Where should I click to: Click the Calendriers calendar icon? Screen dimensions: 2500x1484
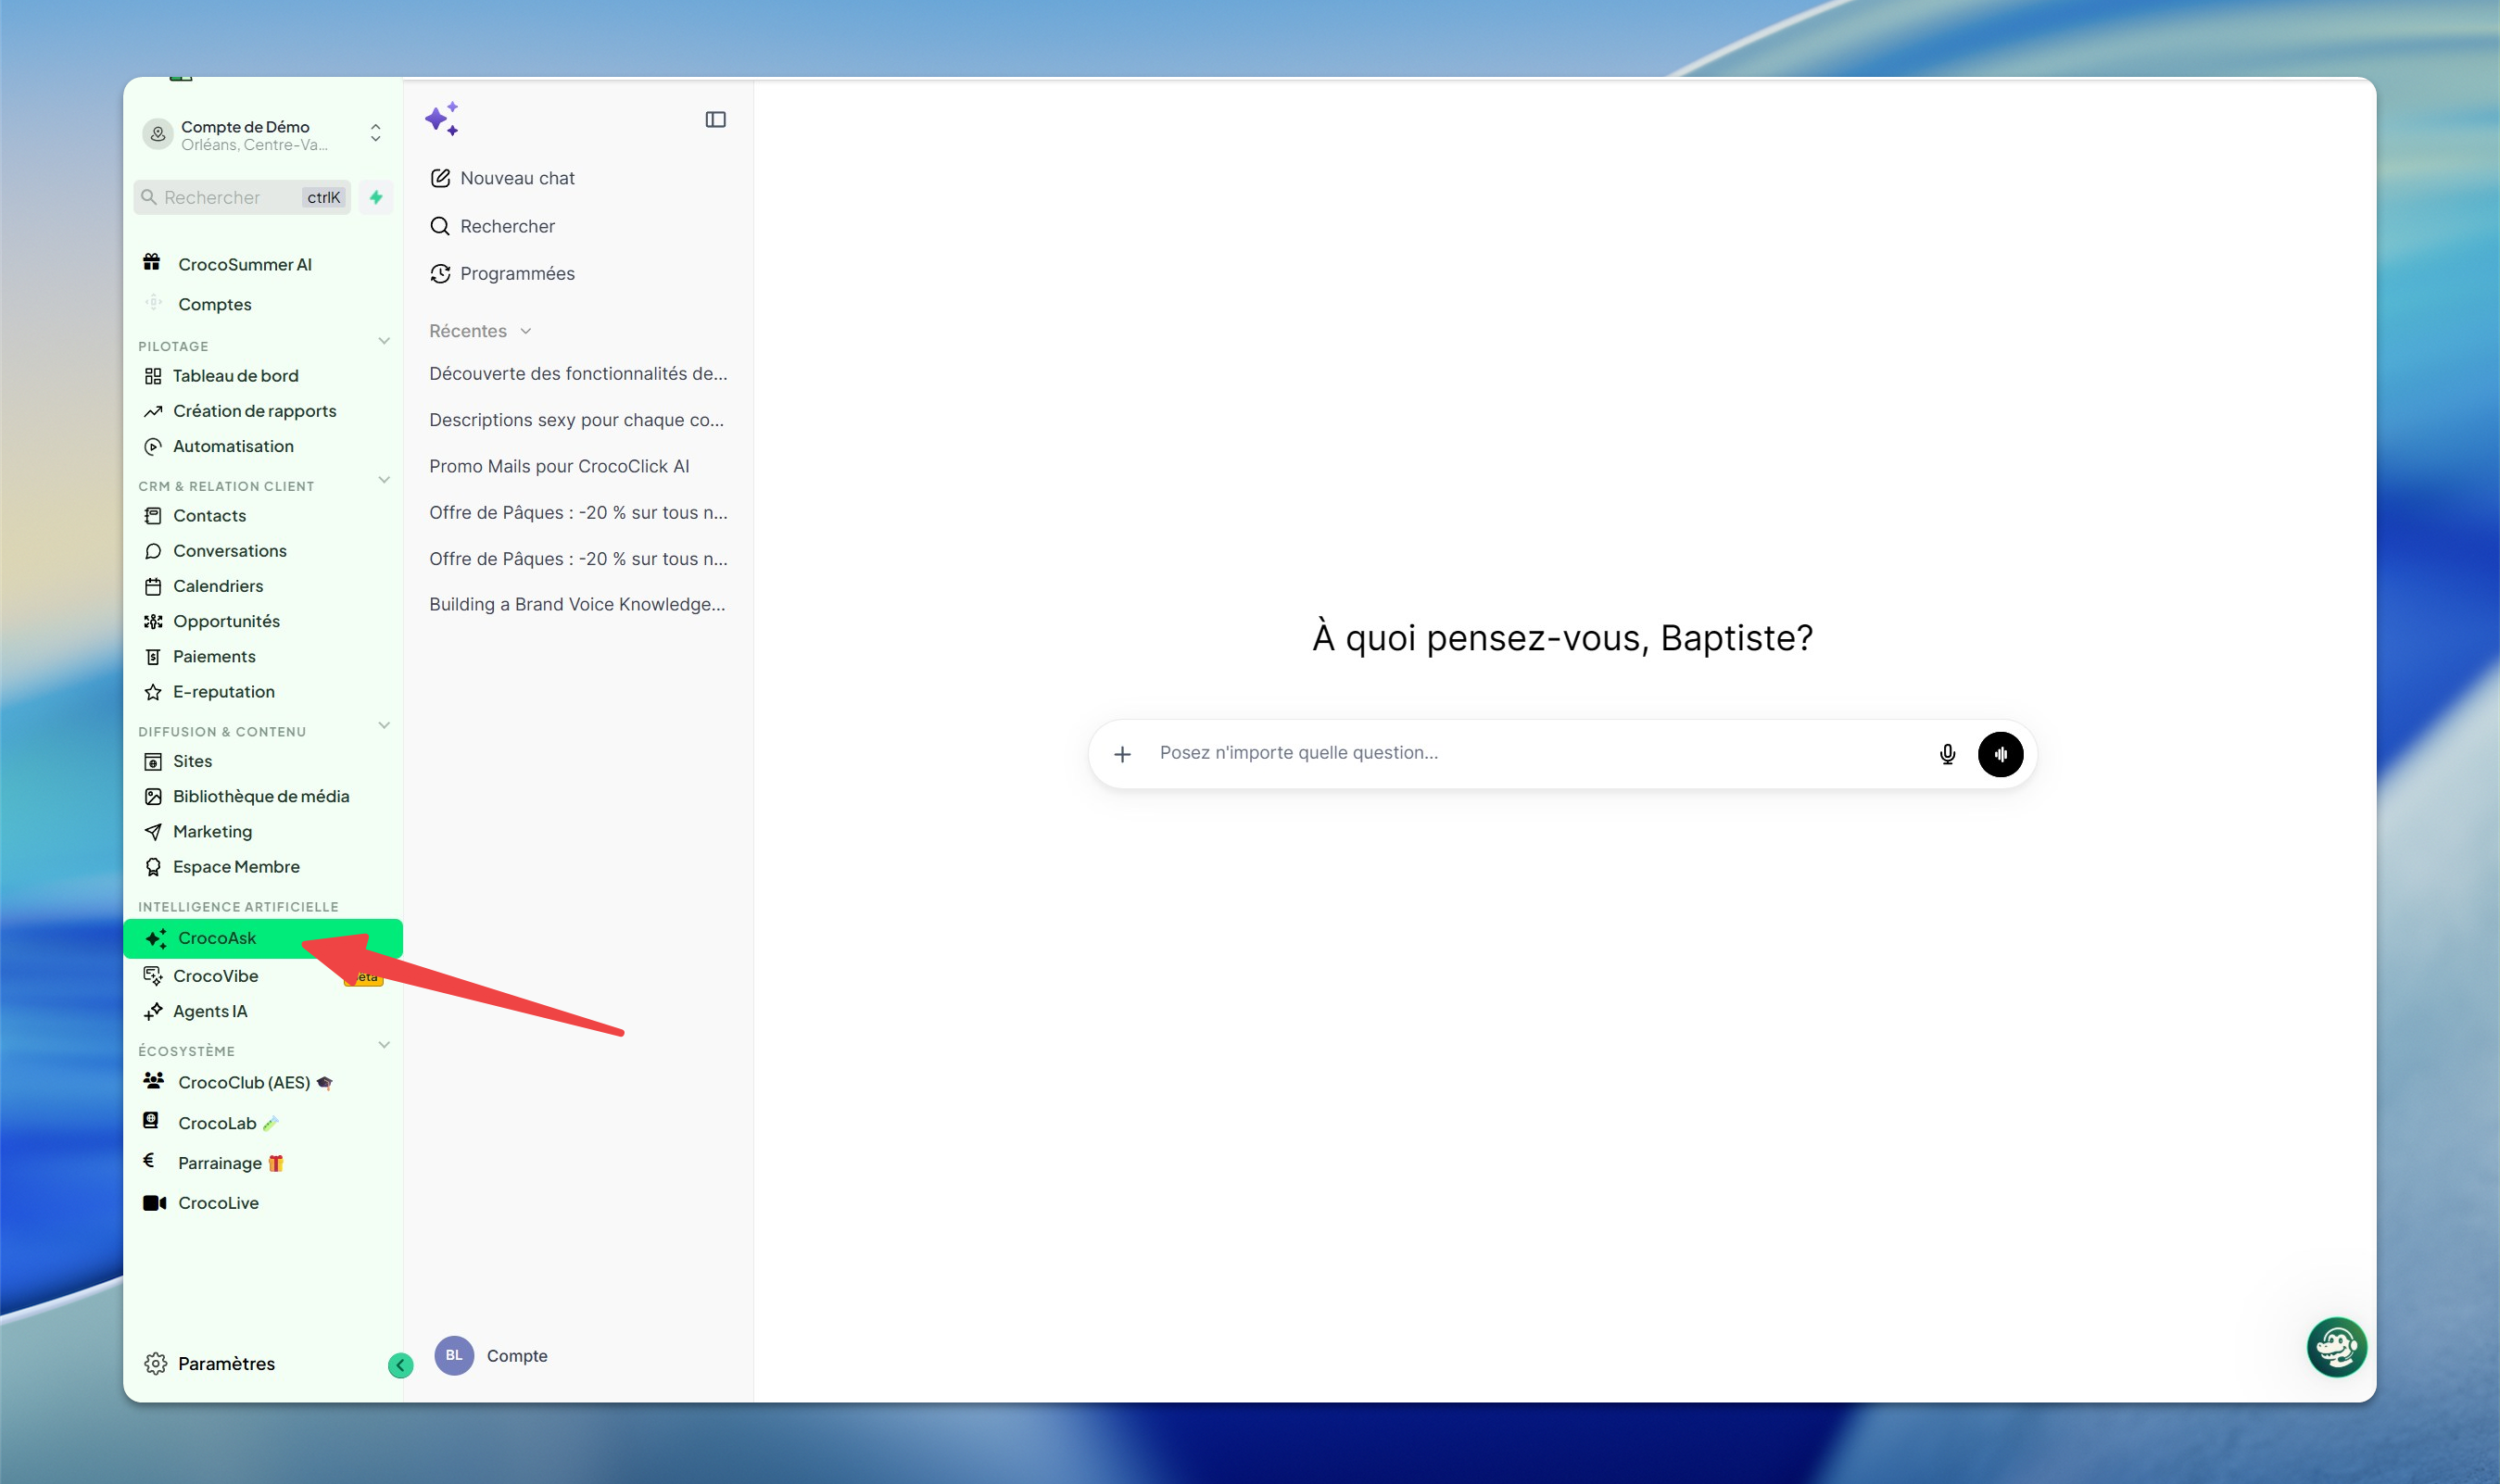(x=153, y=586)
